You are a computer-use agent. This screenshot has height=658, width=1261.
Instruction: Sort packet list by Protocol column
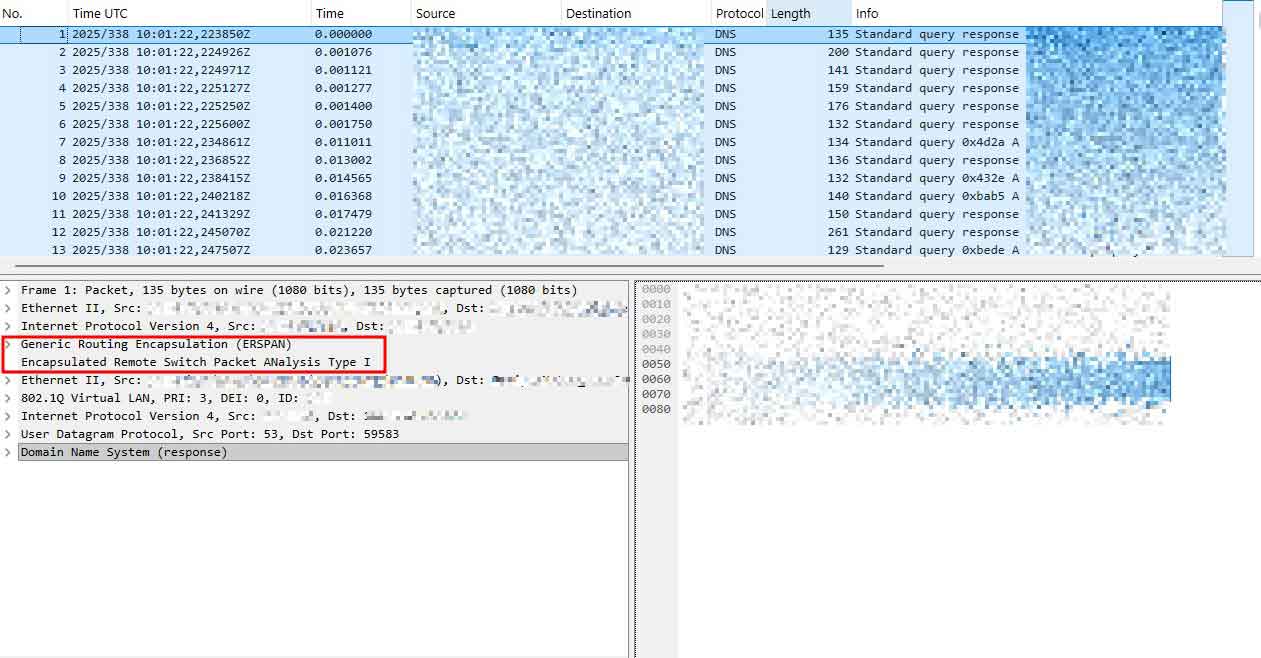point(738,13)
